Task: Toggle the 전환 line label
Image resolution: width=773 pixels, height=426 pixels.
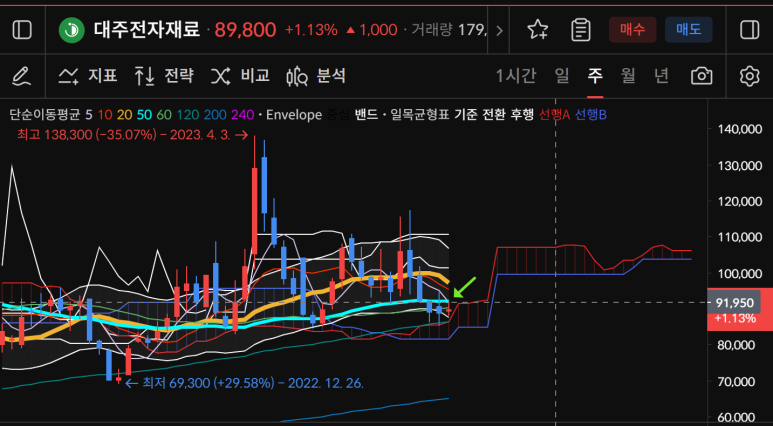Action: [x=492, y=115]
